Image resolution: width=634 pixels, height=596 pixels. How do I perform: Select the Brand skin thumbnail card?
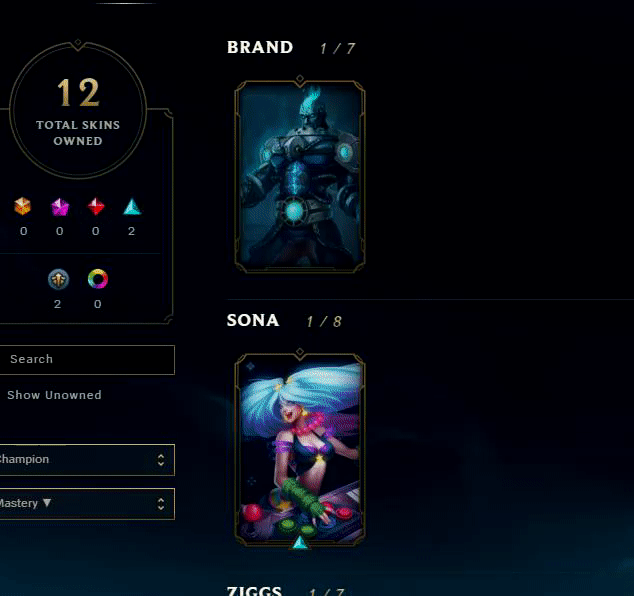pos(300,177)
